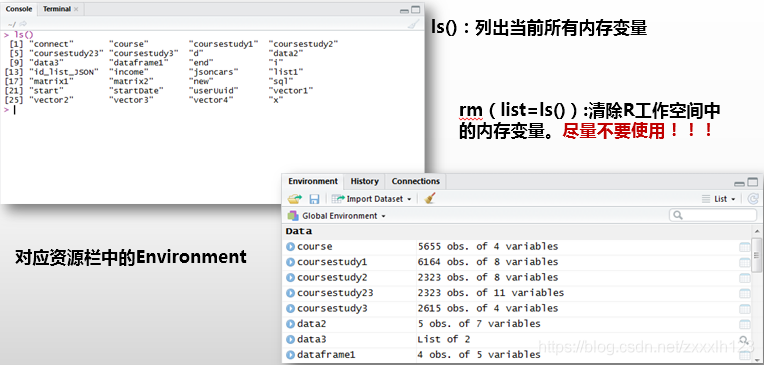Inspect data3 list with the magnifier icon
Image resolution: width=764 pixels, height=365 pixels.
[744, 340]
